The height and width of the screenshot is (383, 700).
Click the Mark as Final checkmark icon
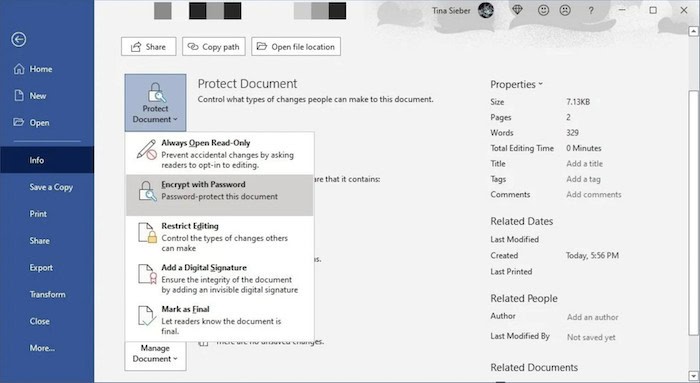point(147,316)
